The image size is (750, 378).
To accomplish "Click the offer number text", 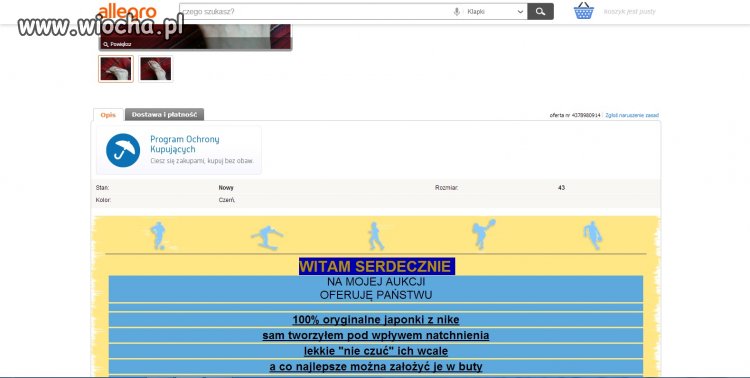I will [575, 115].
